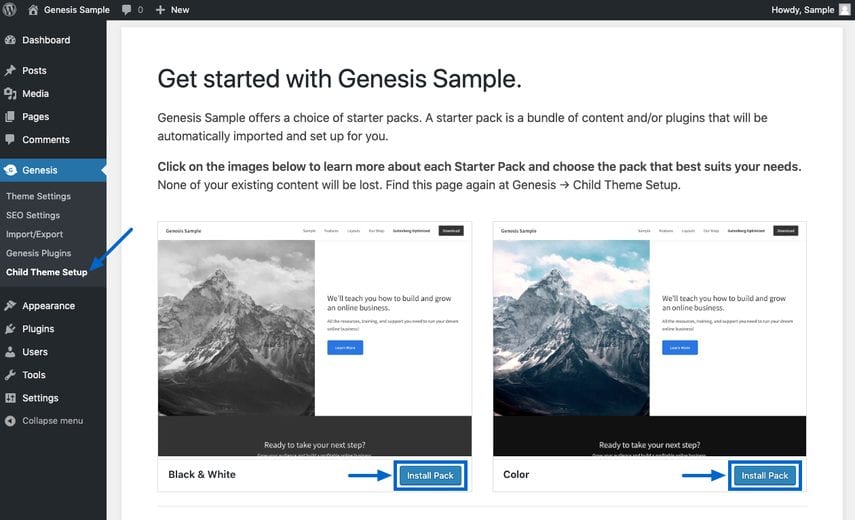The width and height of the screenshot is (855, 520).
Task: Select the Genesis menu item
Action: click(x=53, y=170)
